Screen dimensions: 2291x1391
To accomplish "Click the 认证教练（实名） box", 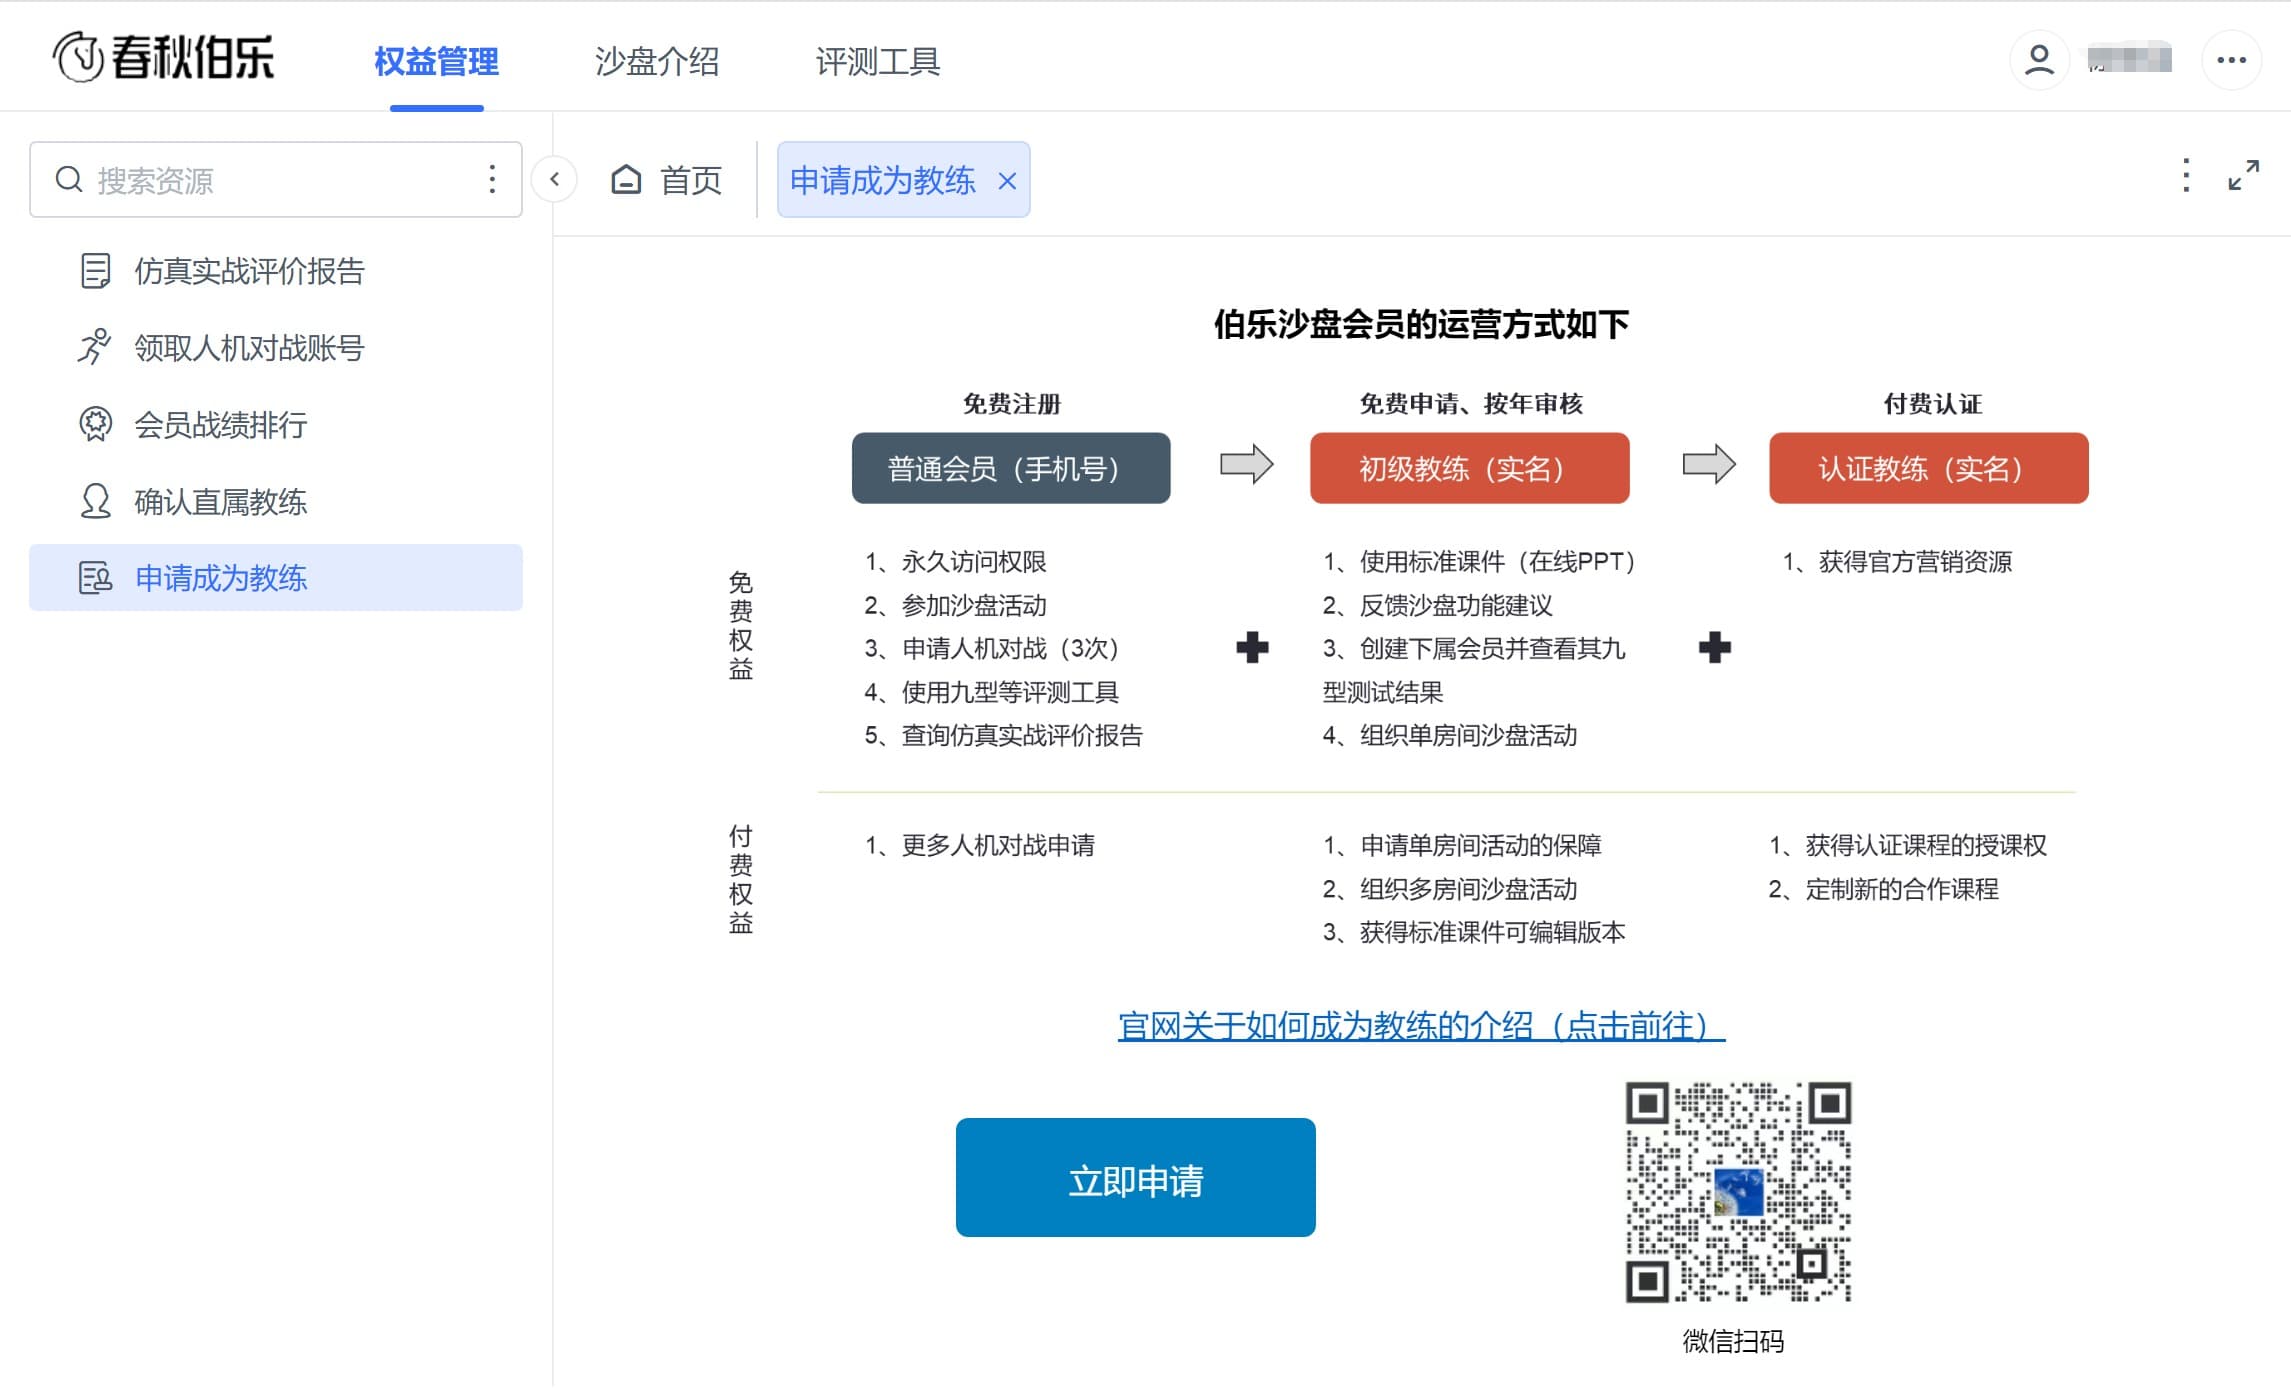I will tap(1928, 468).
